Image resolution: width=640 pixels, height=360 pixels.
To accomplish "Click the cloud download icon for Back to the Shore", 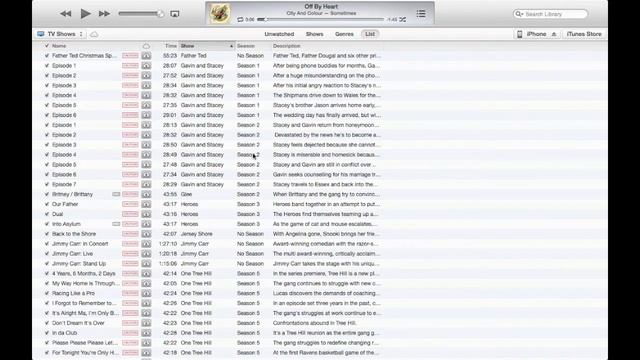I will pyautogui.click(x=146, y=234).
